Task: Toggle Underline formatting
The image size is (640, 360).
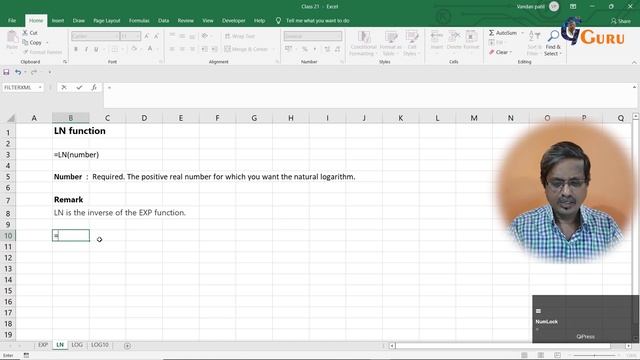Action: [96, 49]
